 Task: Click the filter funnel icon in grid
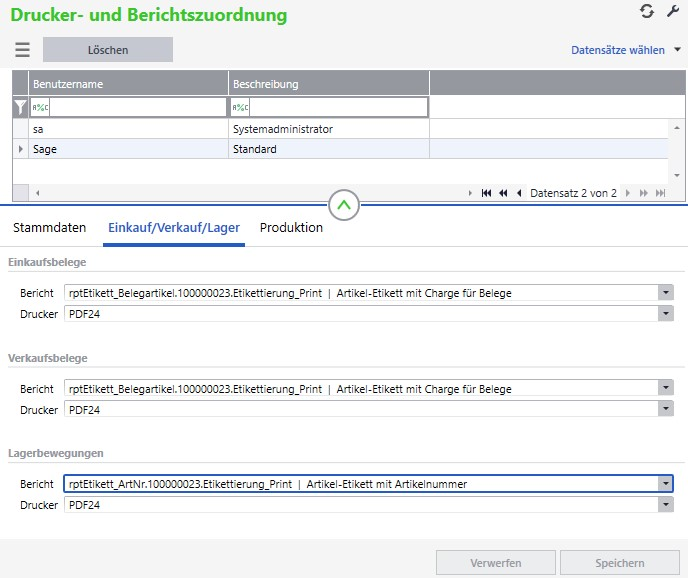[x=20, y=107]
